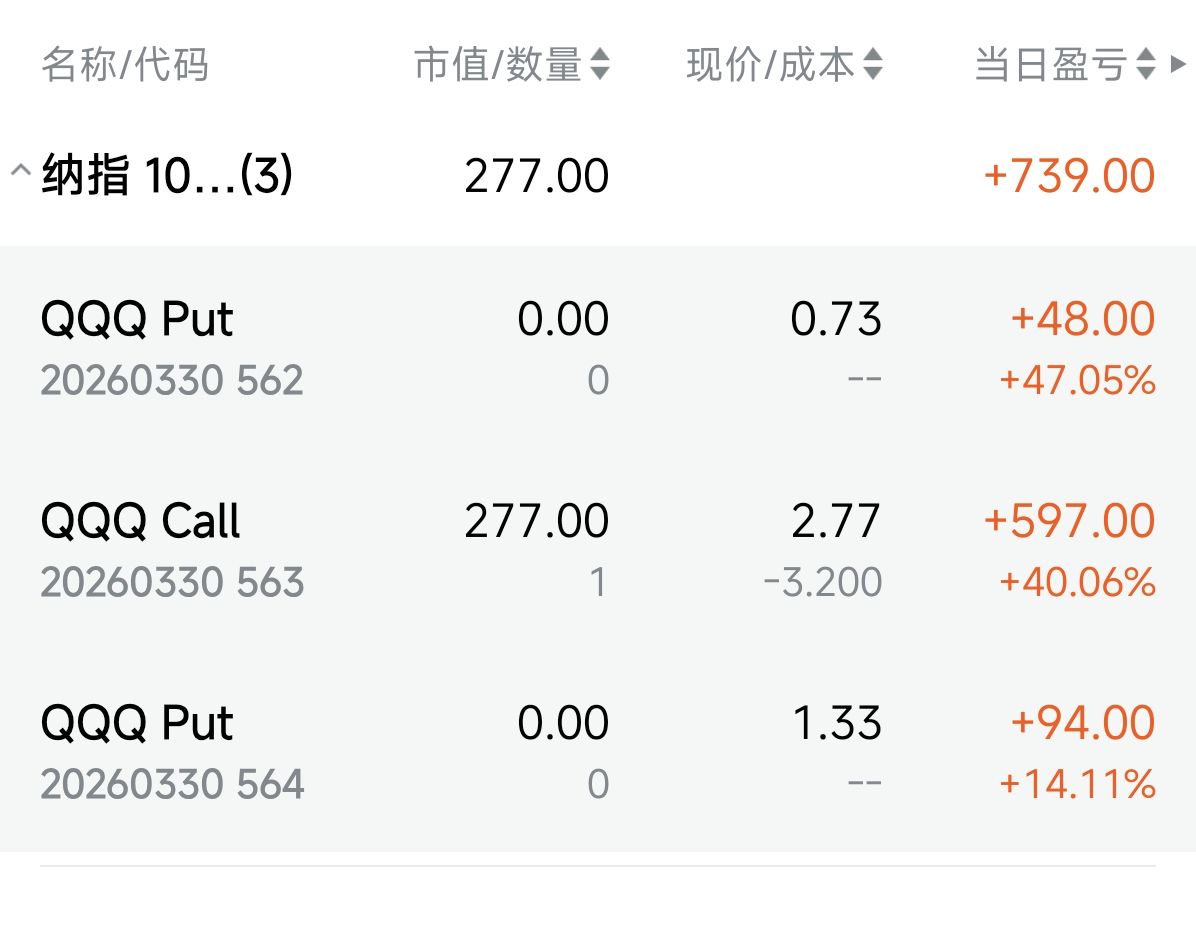Click the +47.05% profit percentage
1196x926 pixels.
click(x=1078, y=381)
